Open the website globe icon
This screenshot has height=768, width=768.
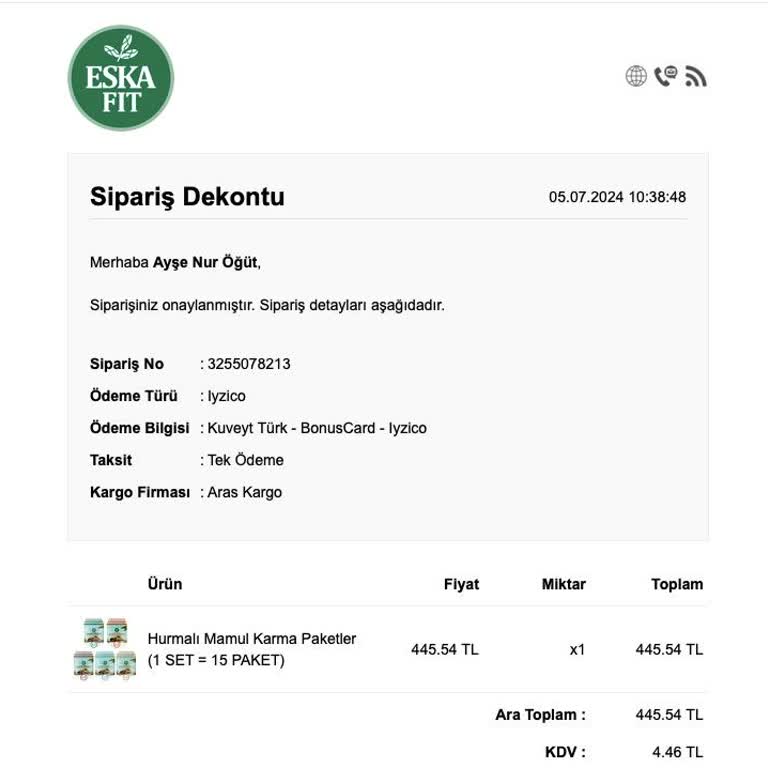636,76
